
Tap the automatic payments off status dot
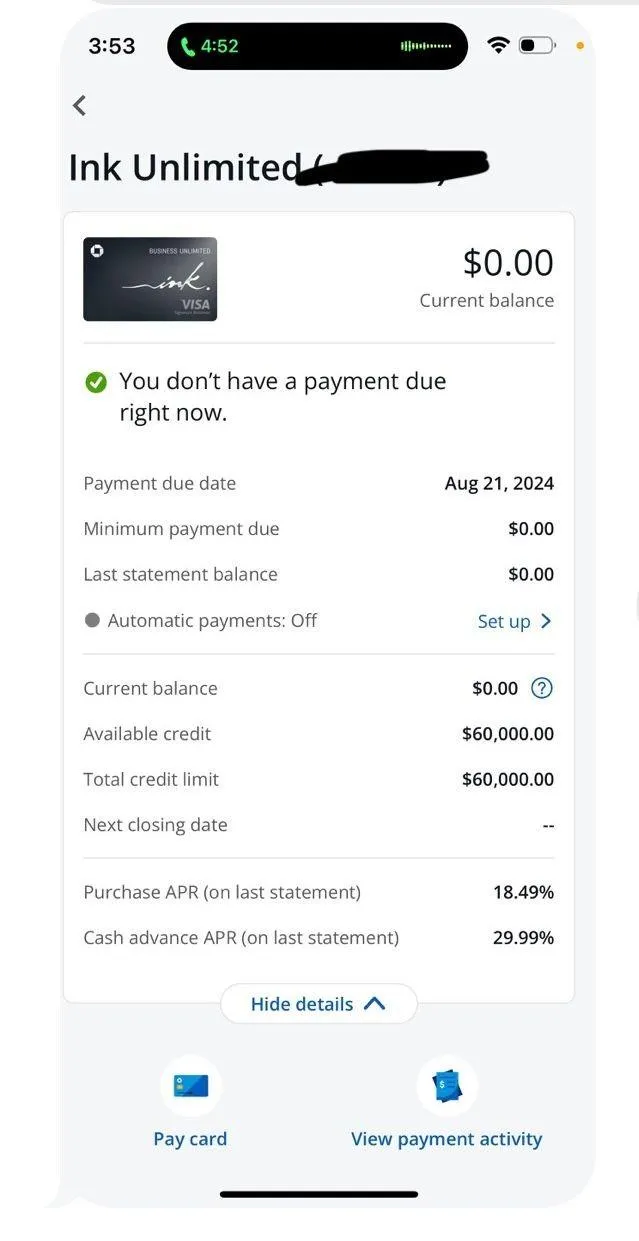[x=92, y=620]
